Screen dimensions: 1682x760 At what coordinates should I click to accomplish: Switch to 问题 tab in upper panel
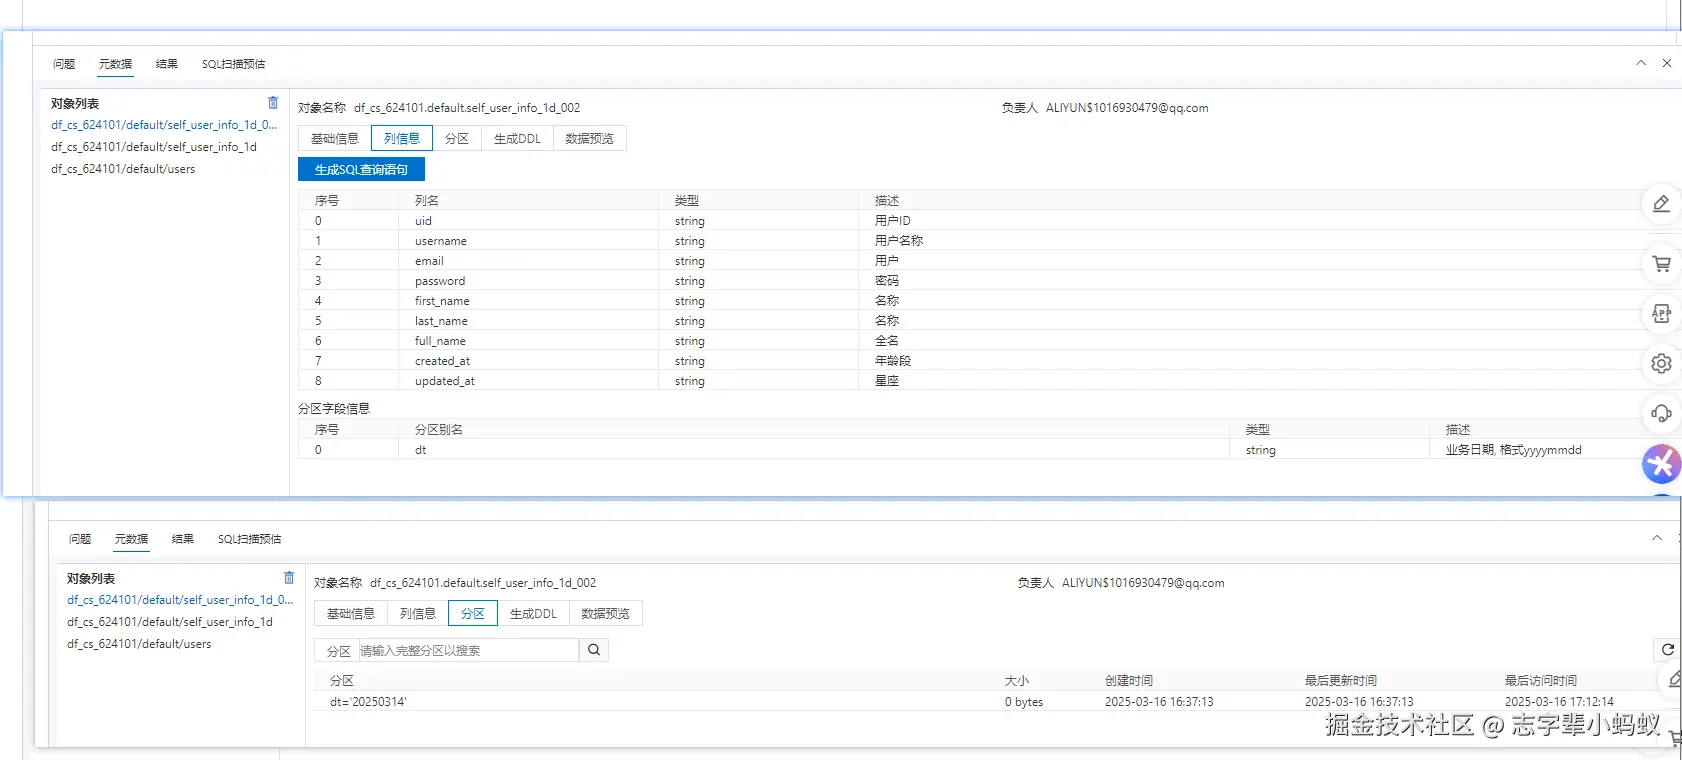pos(64,64)
